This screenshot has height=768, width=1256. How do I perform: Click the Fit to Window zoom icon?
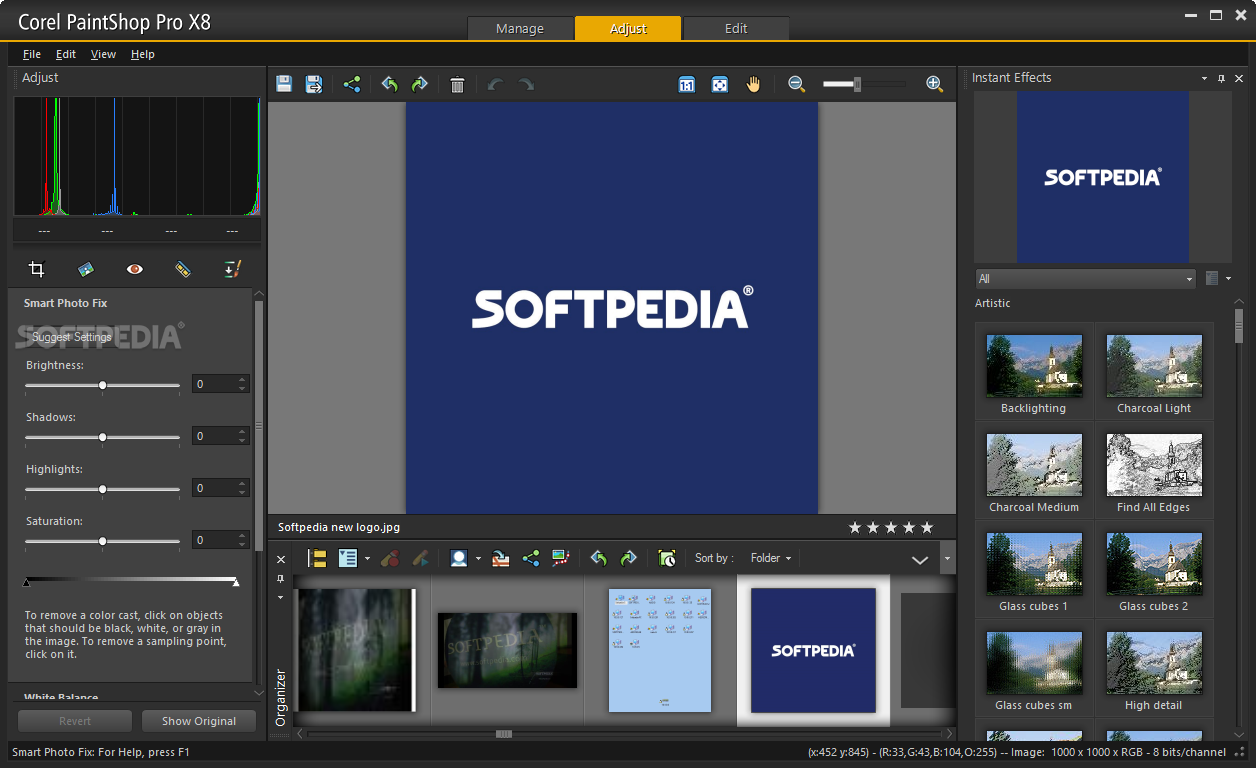coord(720,85)
